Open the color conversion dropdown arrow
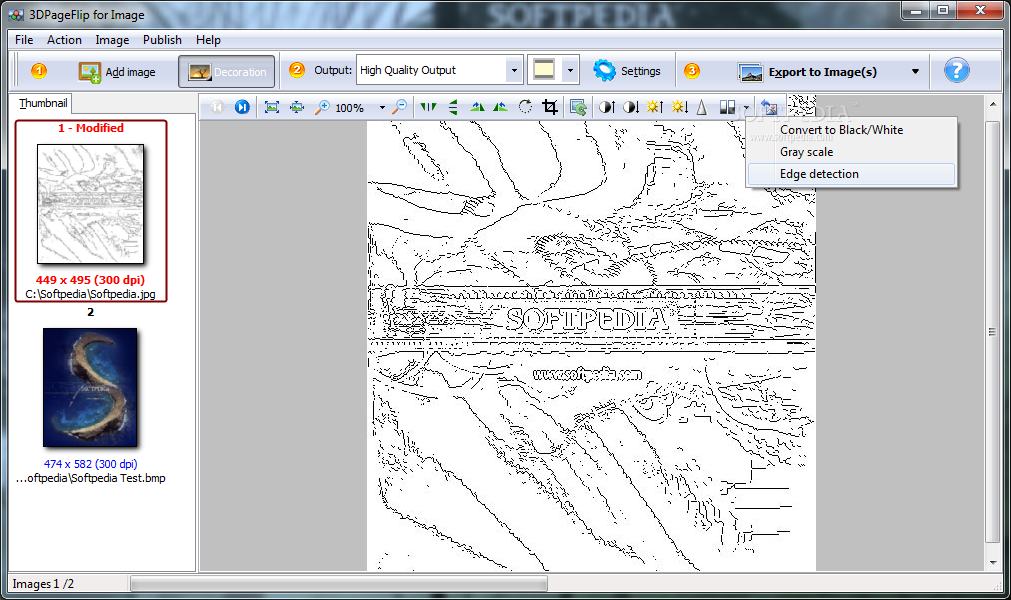The height and width of the screenshot is (600, 1011). pos(746,108)
